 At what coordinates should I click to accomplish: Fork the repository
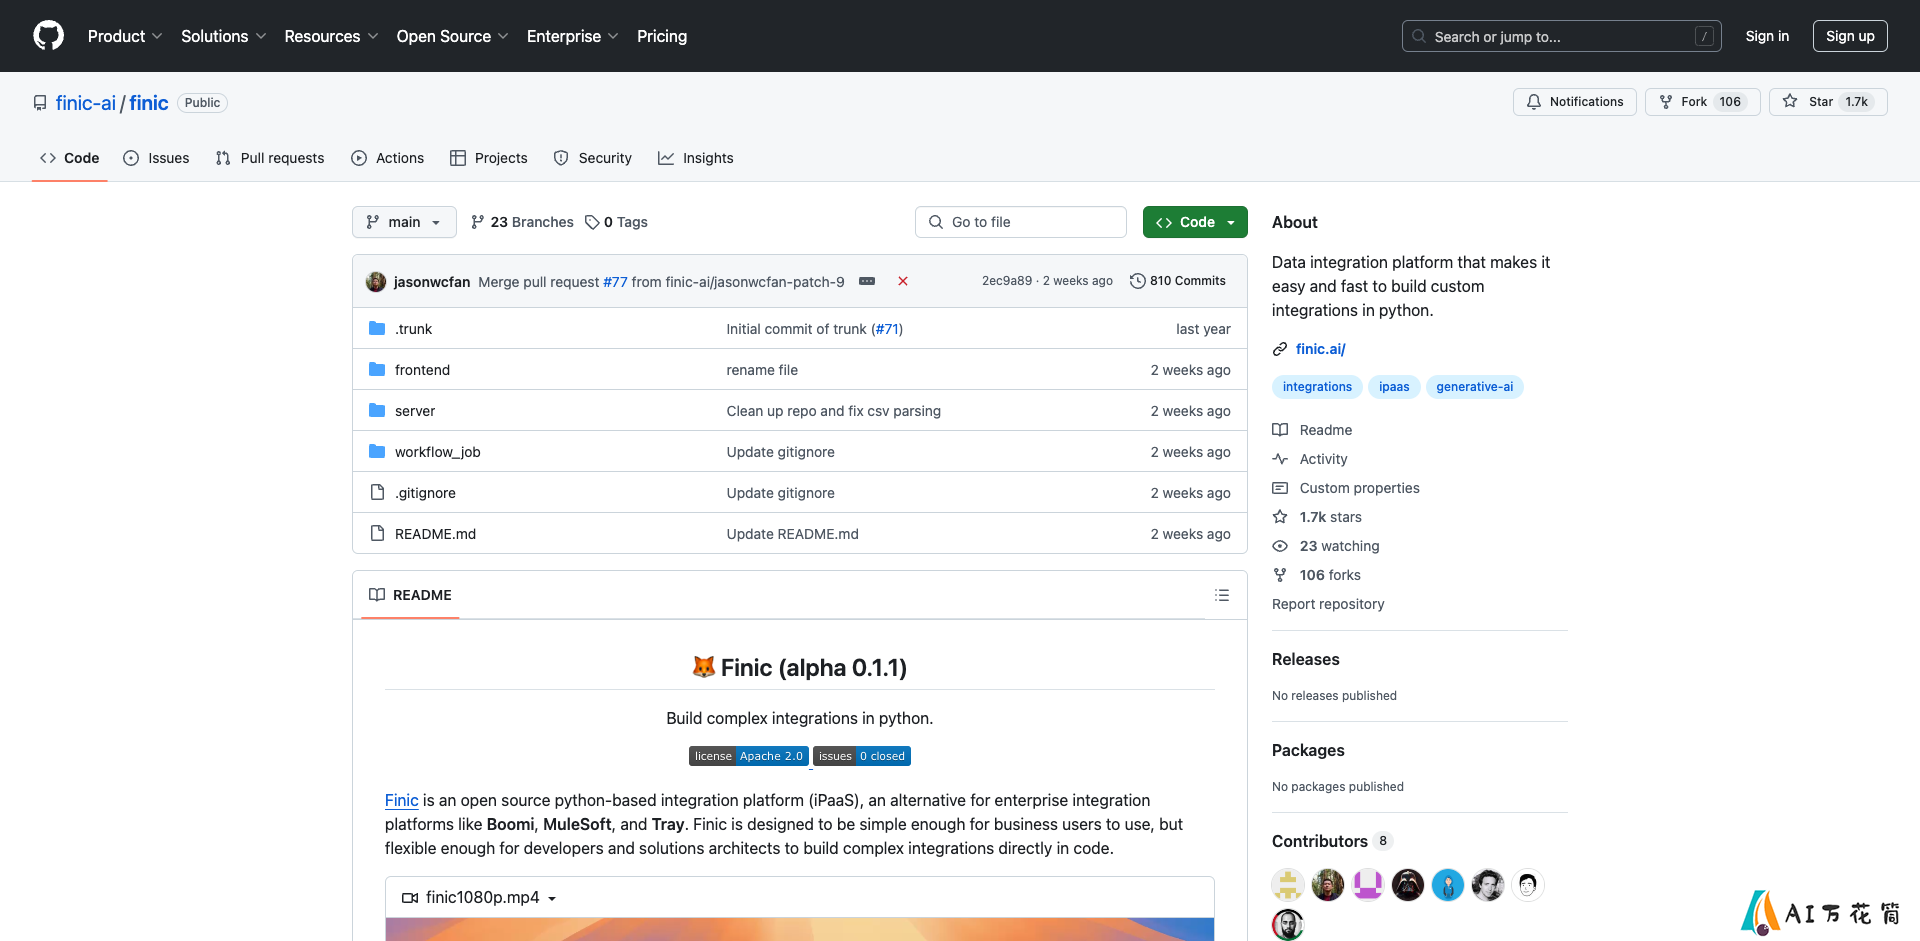click(x=1702, y=102)
